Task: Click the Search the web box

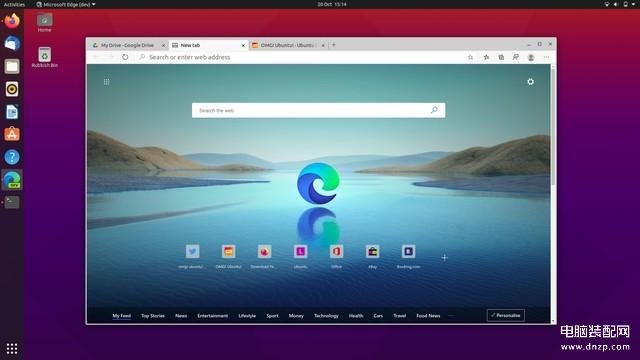Action: [318, 110]
